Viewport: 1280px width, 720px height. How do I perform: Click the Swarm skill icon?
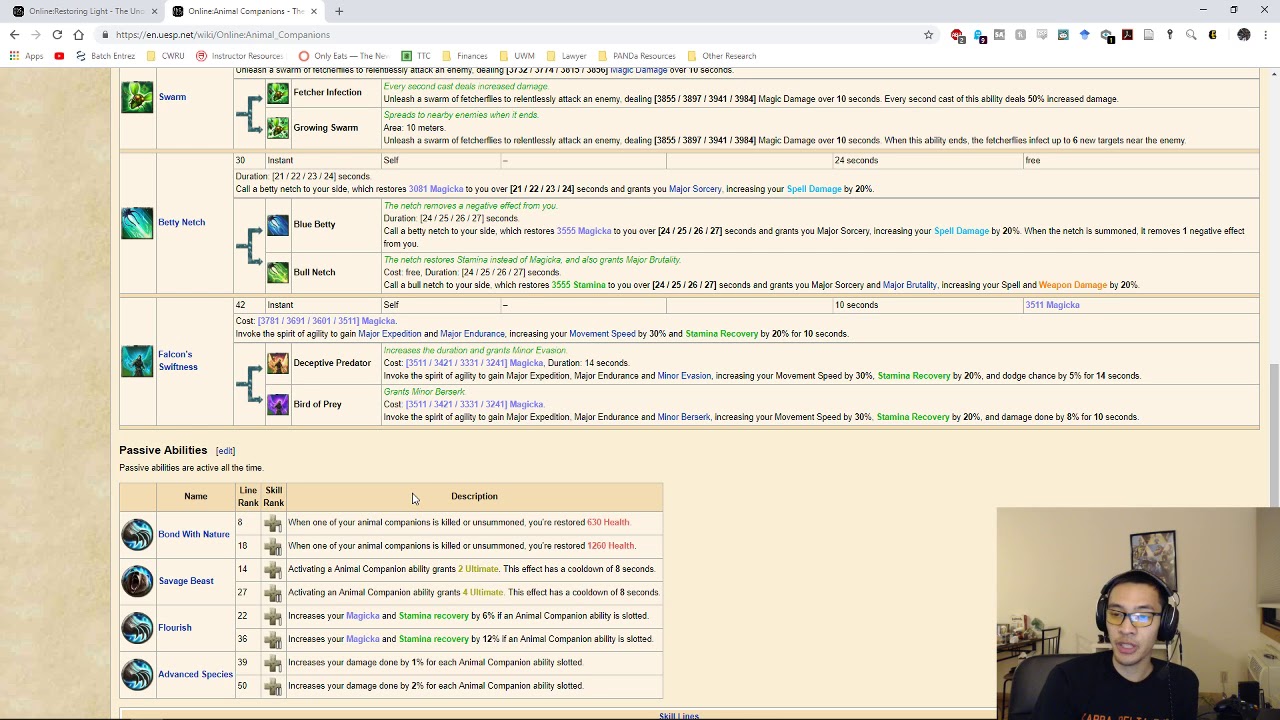pos(137,97)
